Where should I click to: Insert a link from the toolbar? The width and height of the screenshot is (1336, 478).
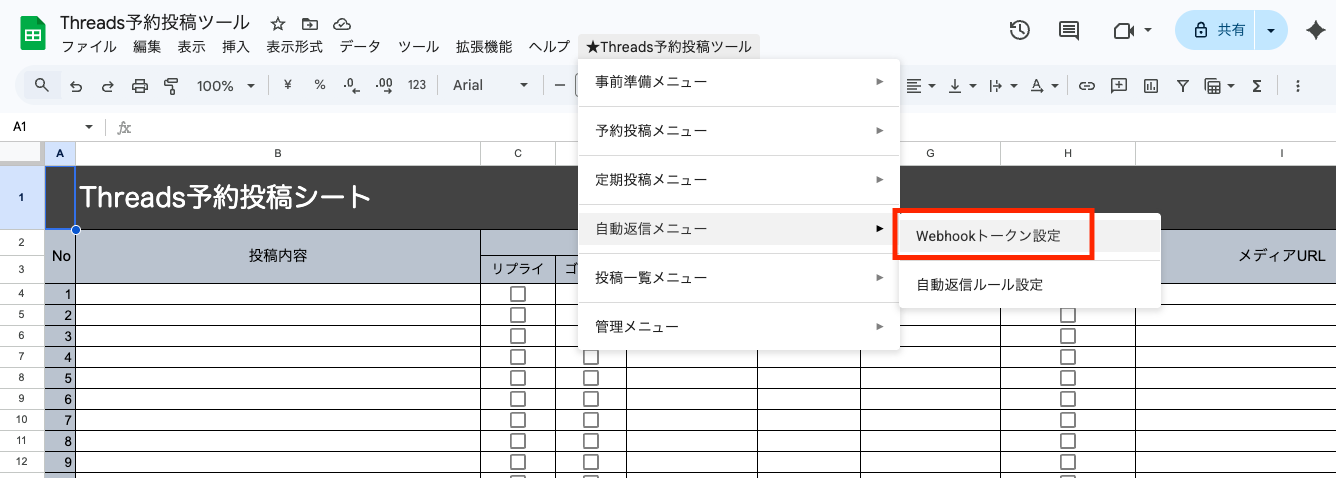point(1087,86)
